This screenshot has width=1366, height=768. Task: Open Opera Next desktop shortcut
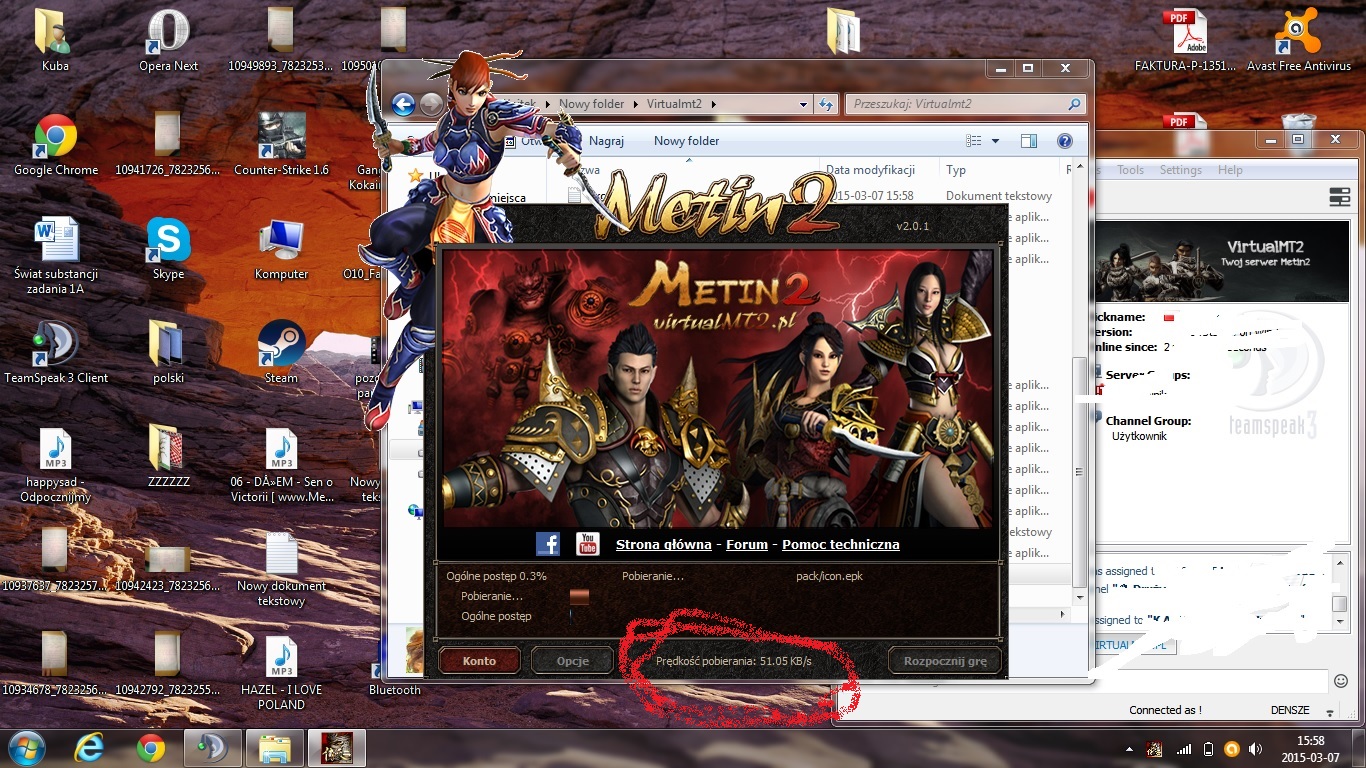point(168,42)
